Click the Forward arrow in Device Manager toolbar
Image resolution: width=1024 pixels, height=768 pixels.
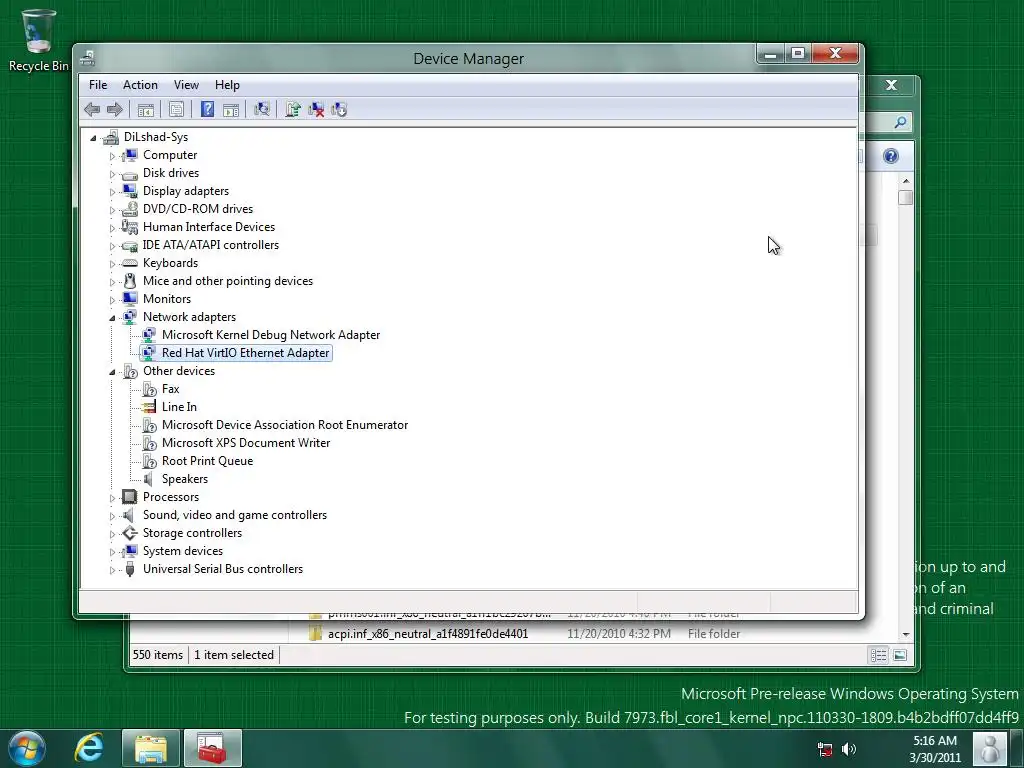pyautogui.click(x=115, y=110)
